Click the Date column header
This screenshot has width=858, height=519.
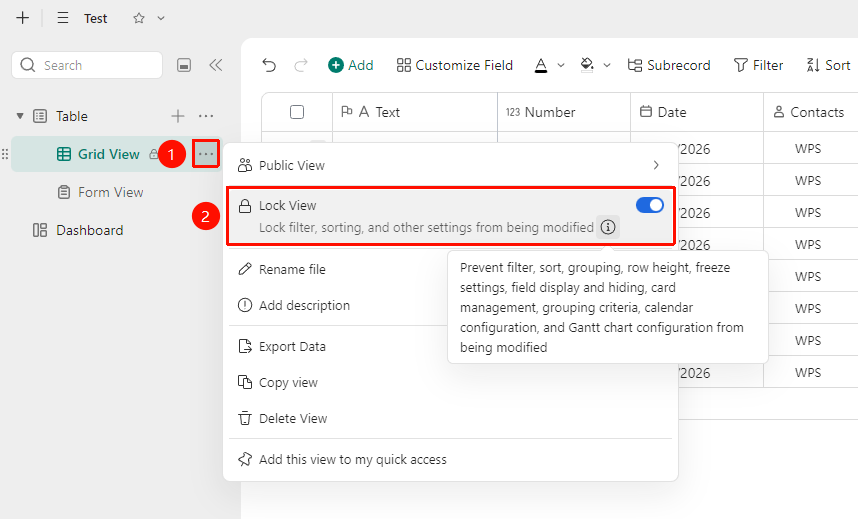pyautogui.click(x=697, y=112)
